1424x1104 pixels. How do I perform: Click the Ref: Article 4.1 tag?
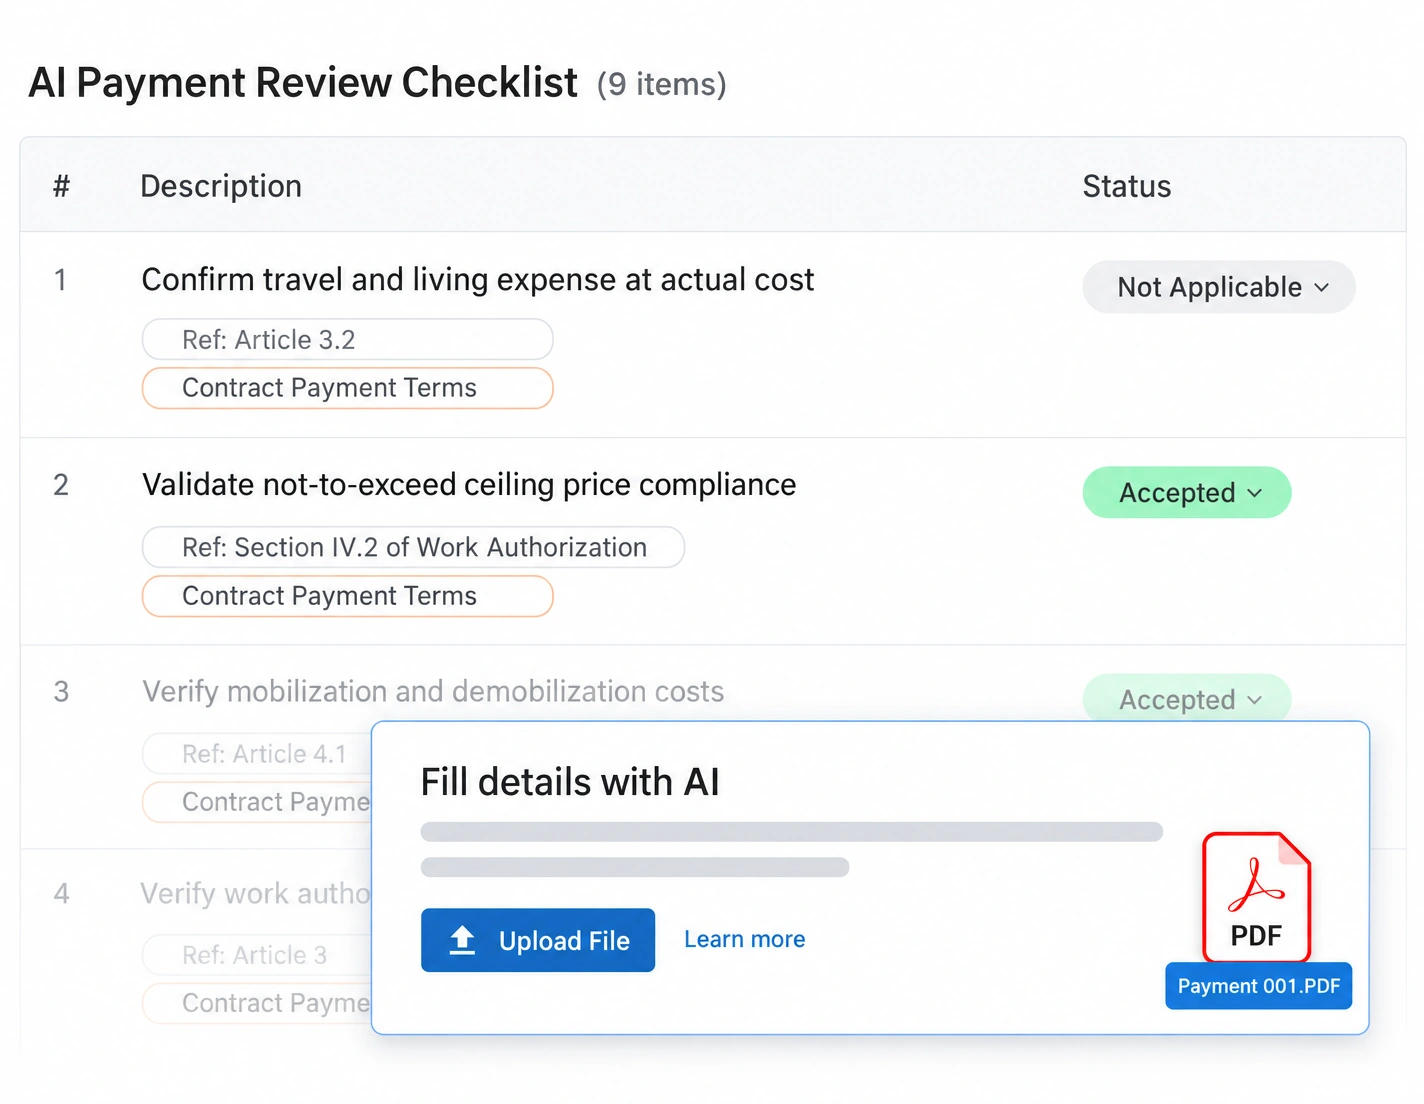257,754
